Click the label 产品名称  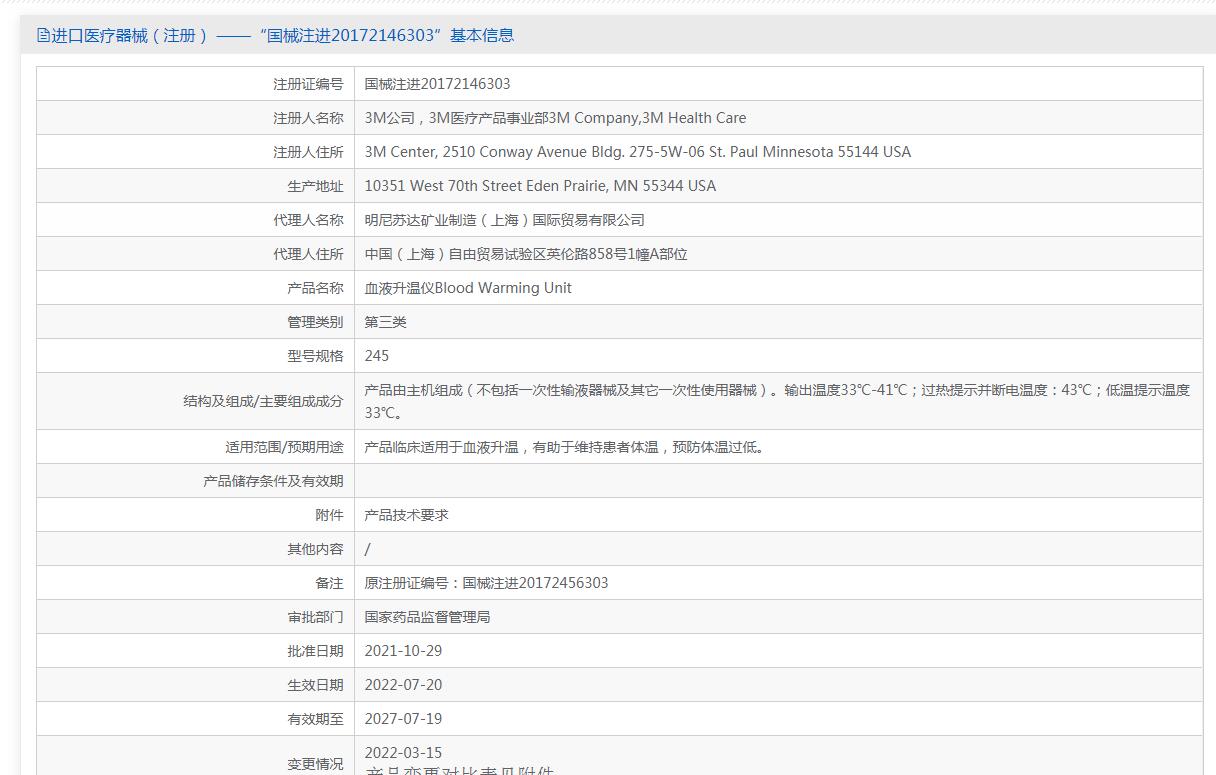pos(315,288)
